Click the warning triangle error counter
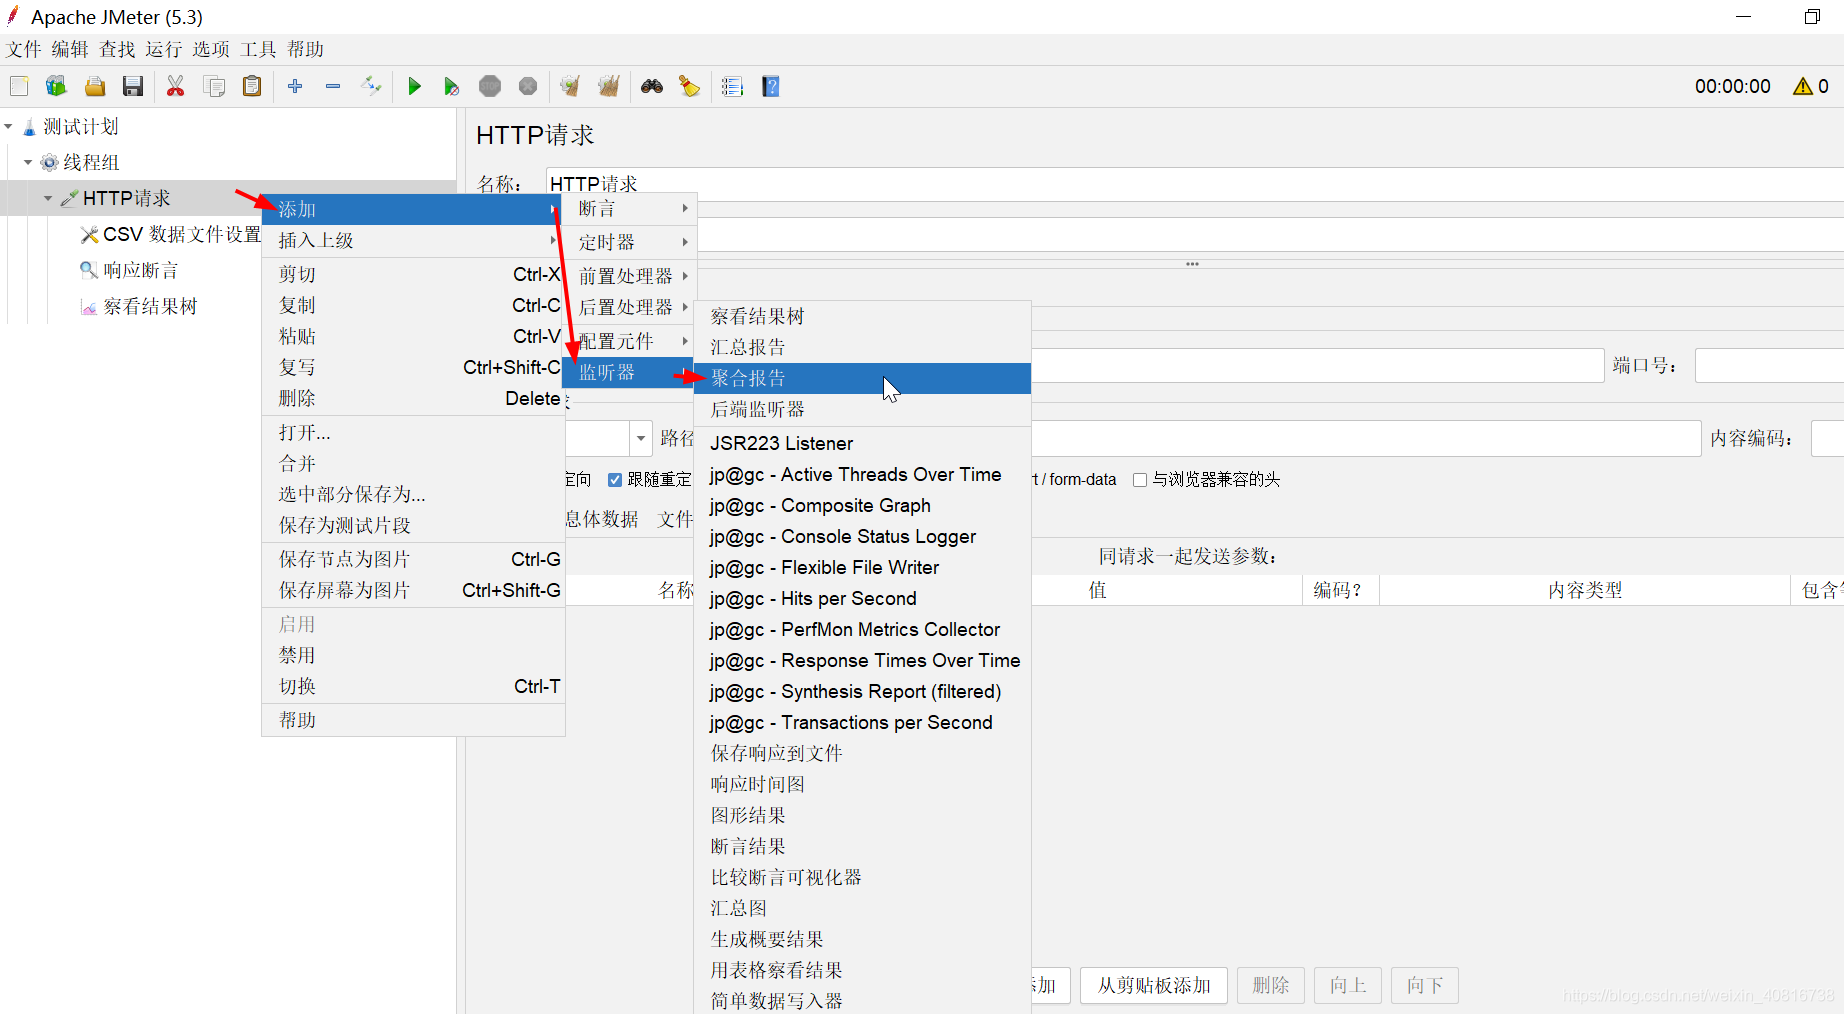The height and width of the screenshot is (1014, 1844). click(1811, 86)
